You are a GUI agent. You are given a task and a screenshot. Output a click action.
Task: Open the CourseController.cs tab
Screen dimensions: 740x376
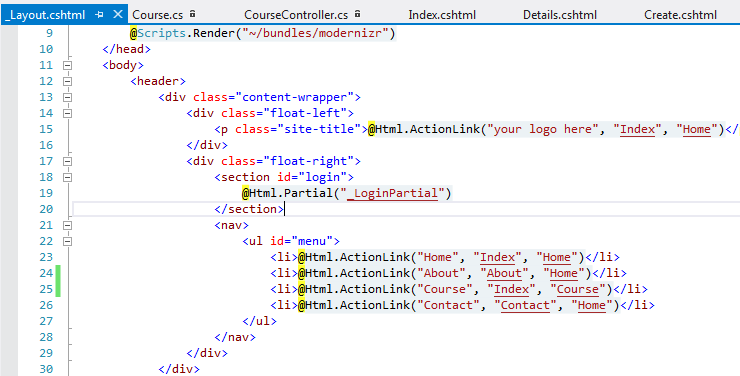[x=296, y=15]
